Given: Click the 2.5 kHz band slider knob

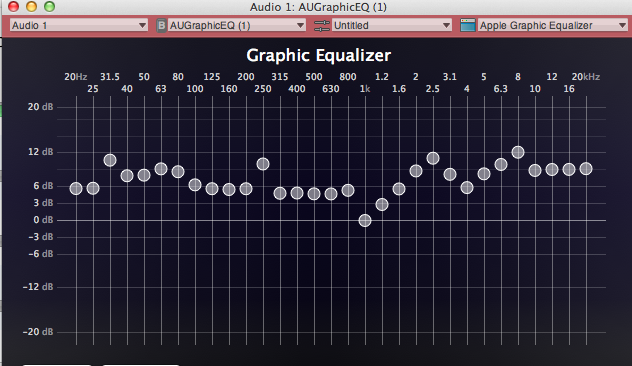Looking at the screenshot, I should (433, 158).
